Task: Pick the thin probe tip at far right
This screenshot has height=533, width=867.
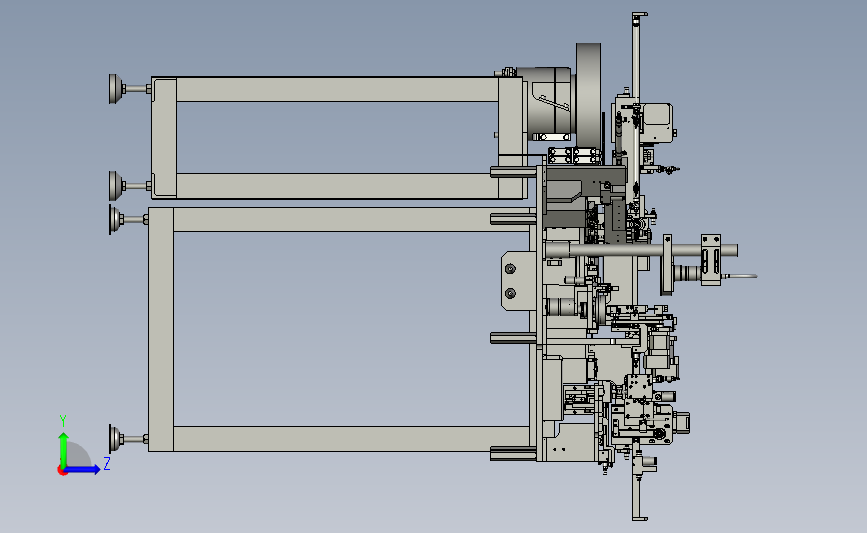Action: pos(741,275)
